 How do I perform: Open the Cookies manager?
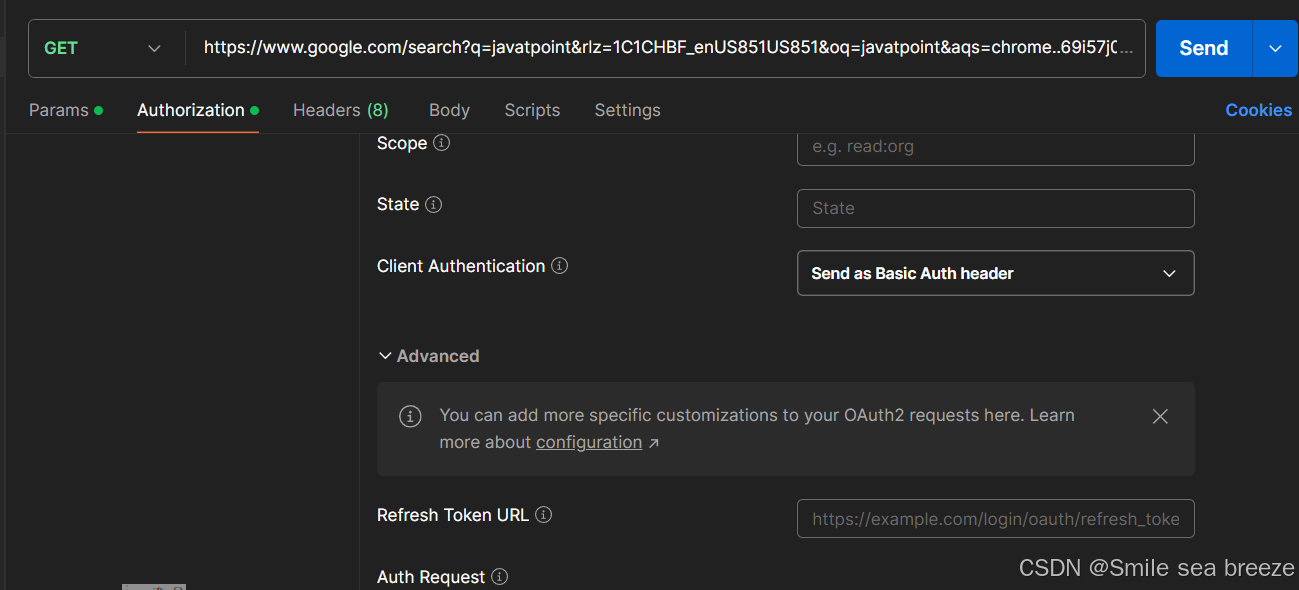click(x=1258, y=110)
